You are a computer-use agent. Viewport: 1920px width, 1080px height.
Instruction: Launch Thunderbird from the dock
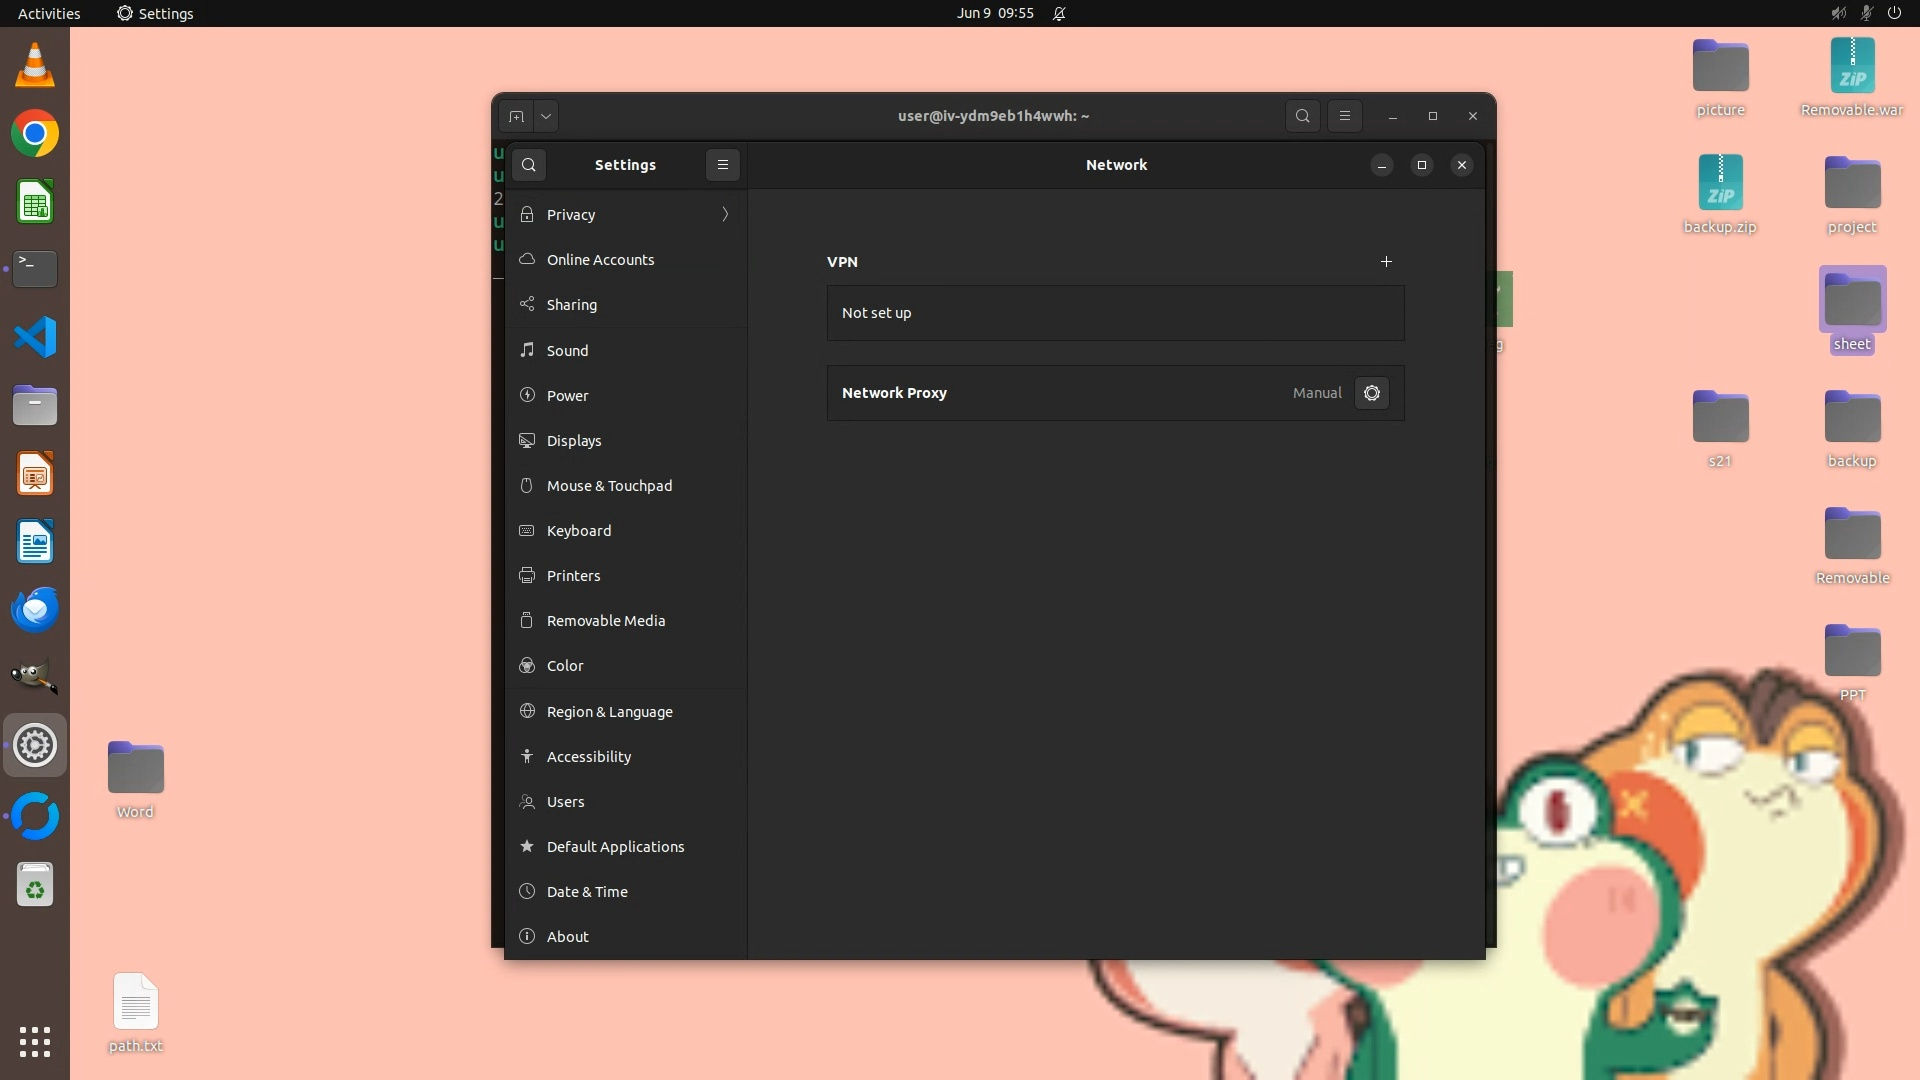[35, 609]
